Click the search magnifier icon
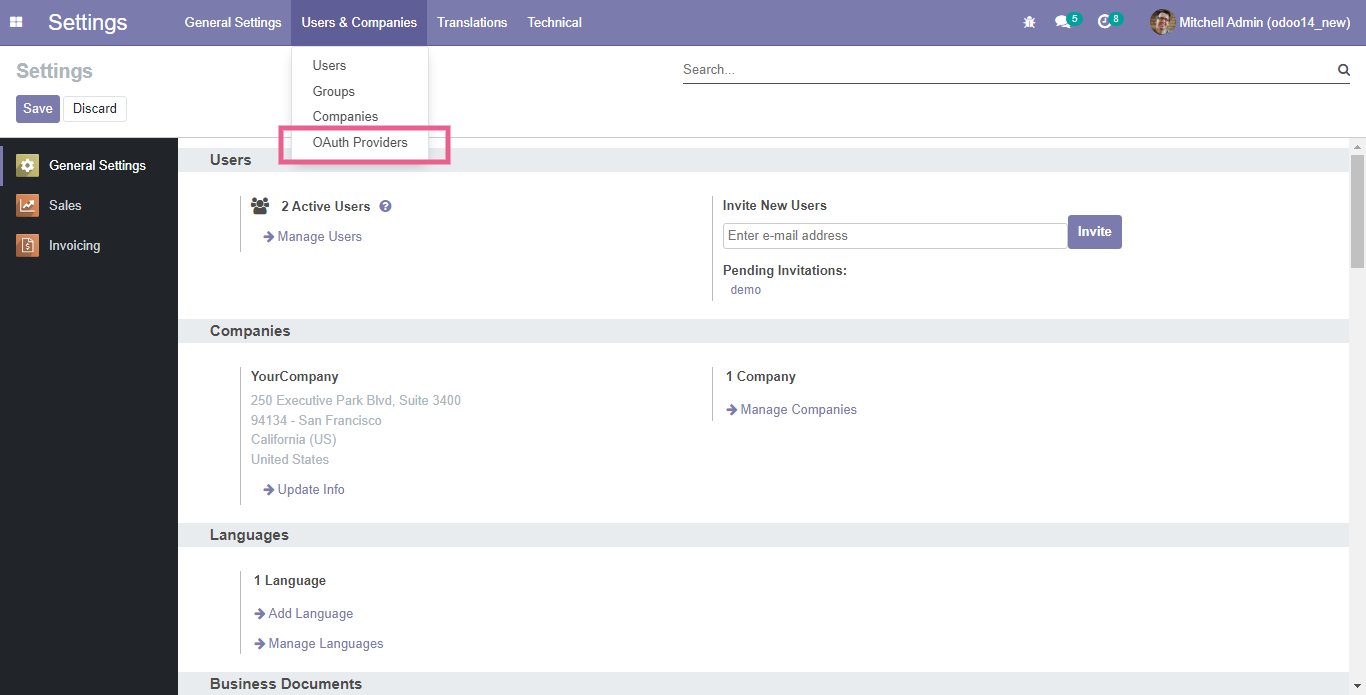Image resolution: width=1366 pixels, height=695 pixels. coord(1343,70)
